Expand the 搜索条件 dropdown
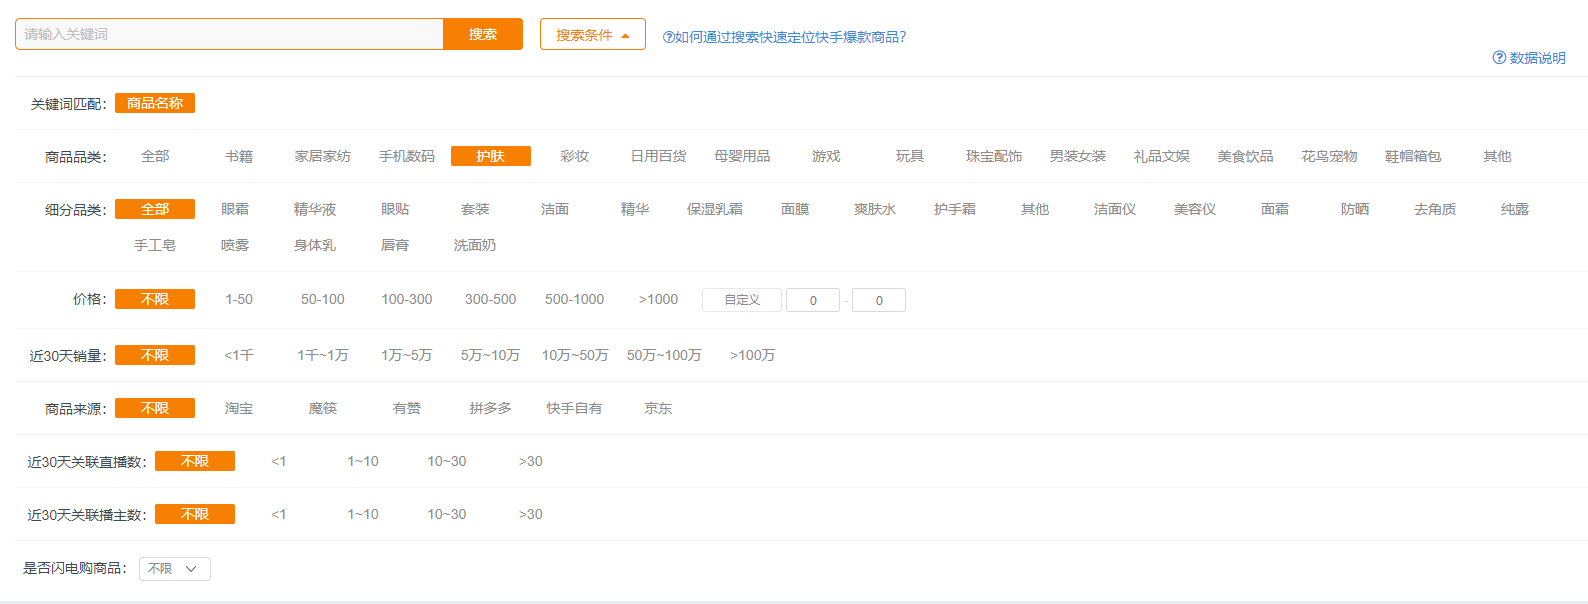The image size is (1588, 604). tap(592, 35)
